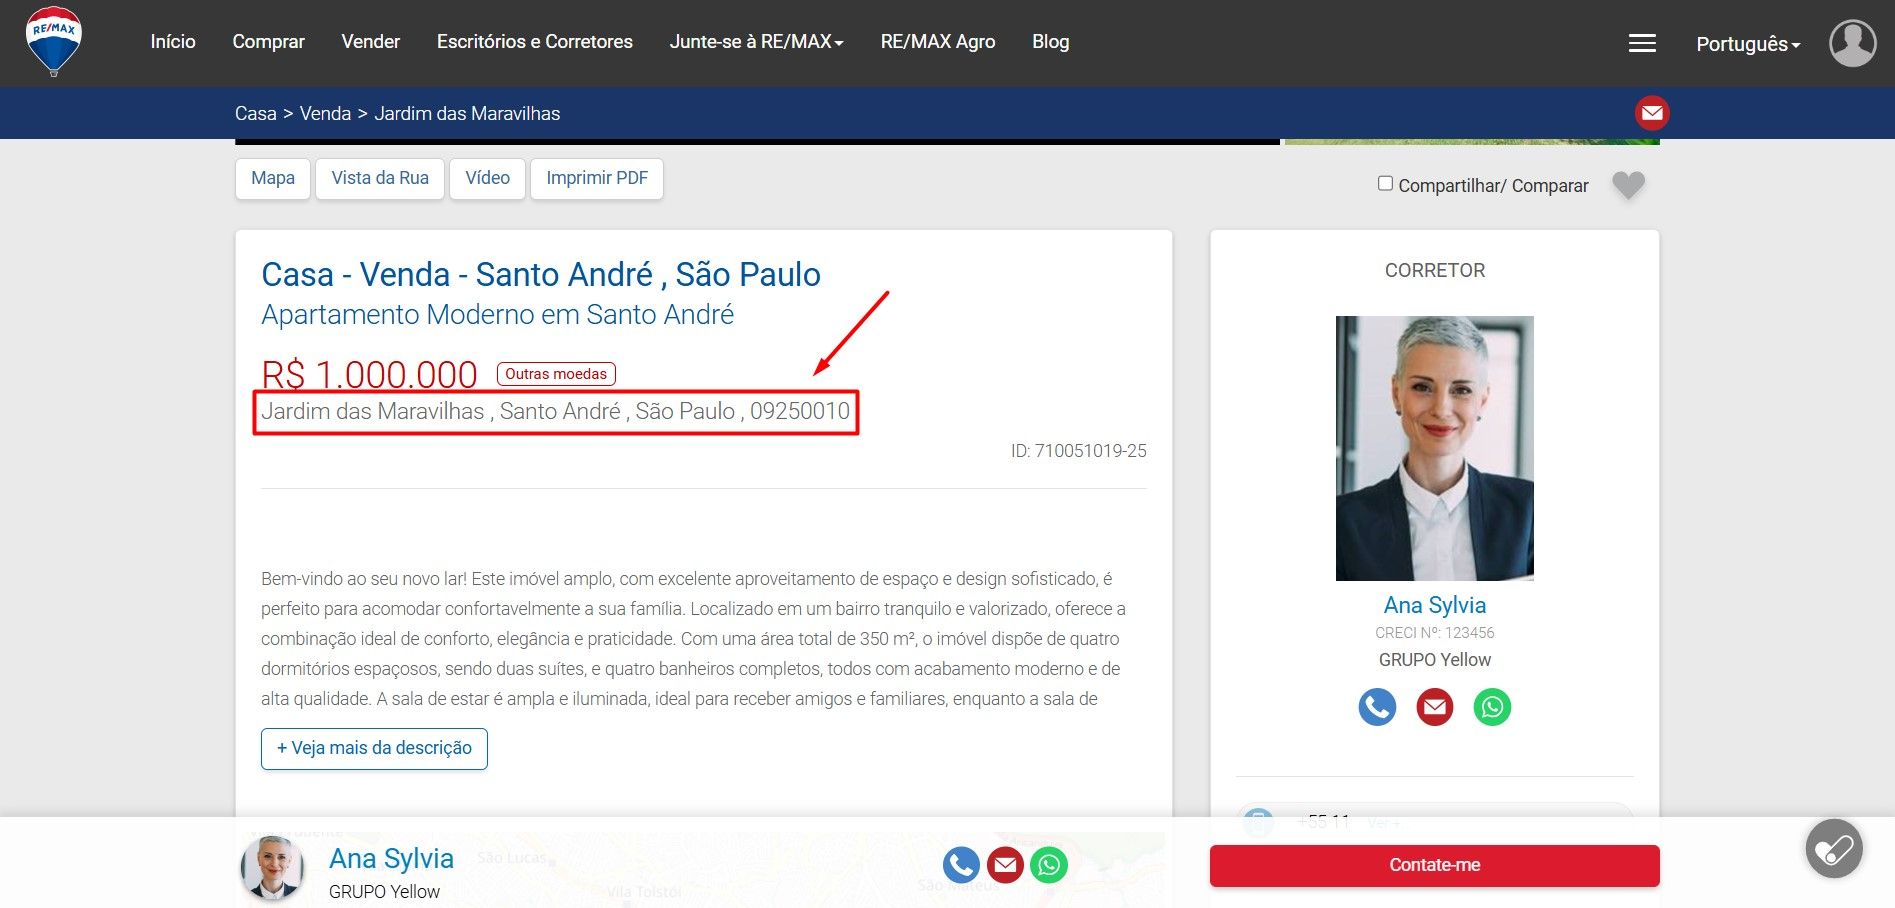
Task: Open Ana Sylvia's profile link in Corretor card
Action: pyautogui.click(x=1435, y=605)
